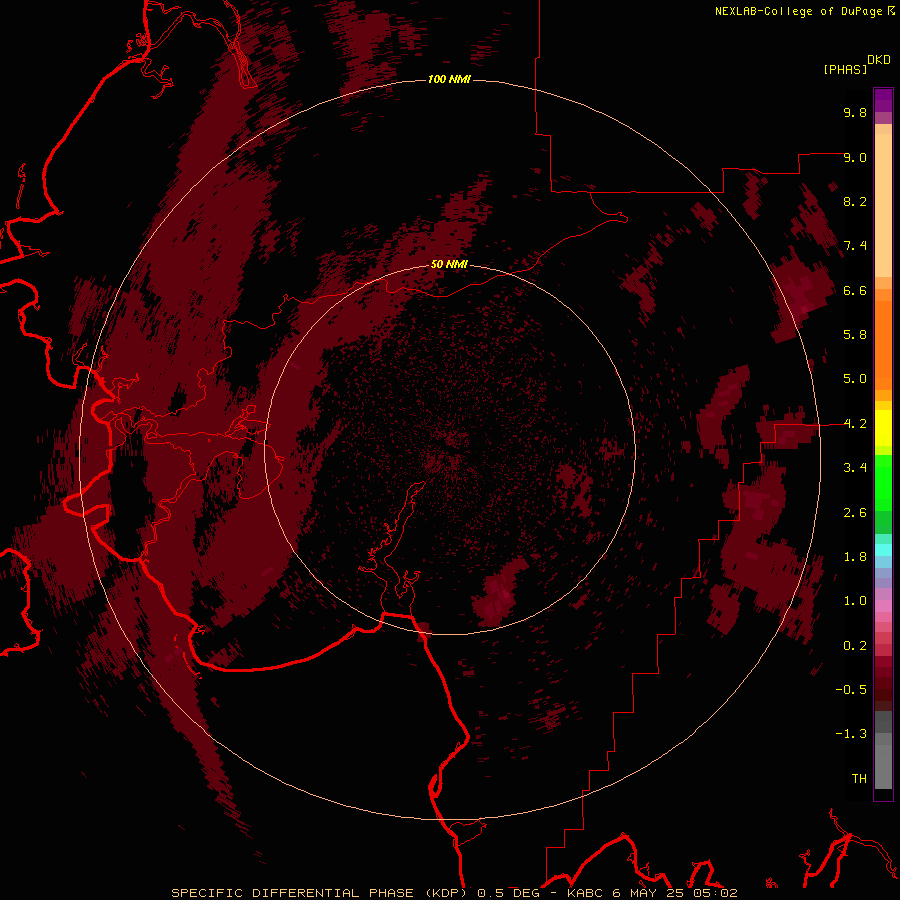Click the 9.0 value on the color scale
This screenshot has width=900, height=900.
pyautogui.click(x=855, y=157)
